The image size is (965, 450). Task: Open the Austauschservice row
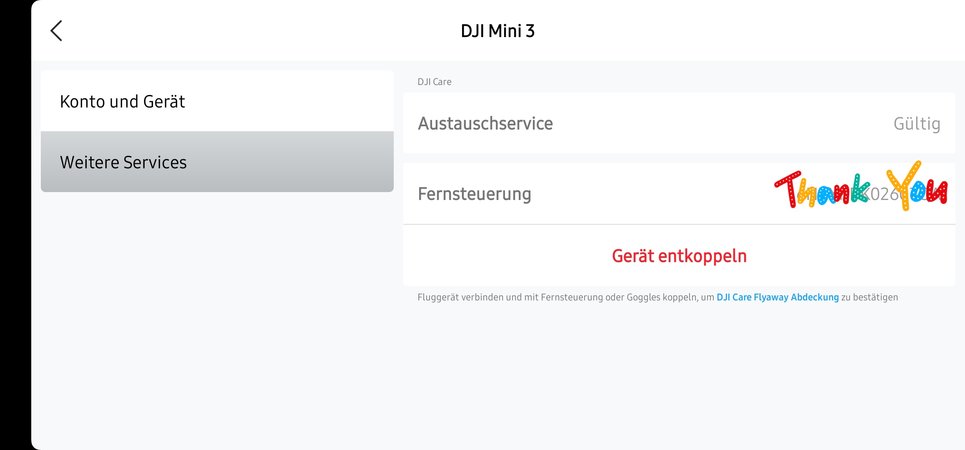click(679, 123)
